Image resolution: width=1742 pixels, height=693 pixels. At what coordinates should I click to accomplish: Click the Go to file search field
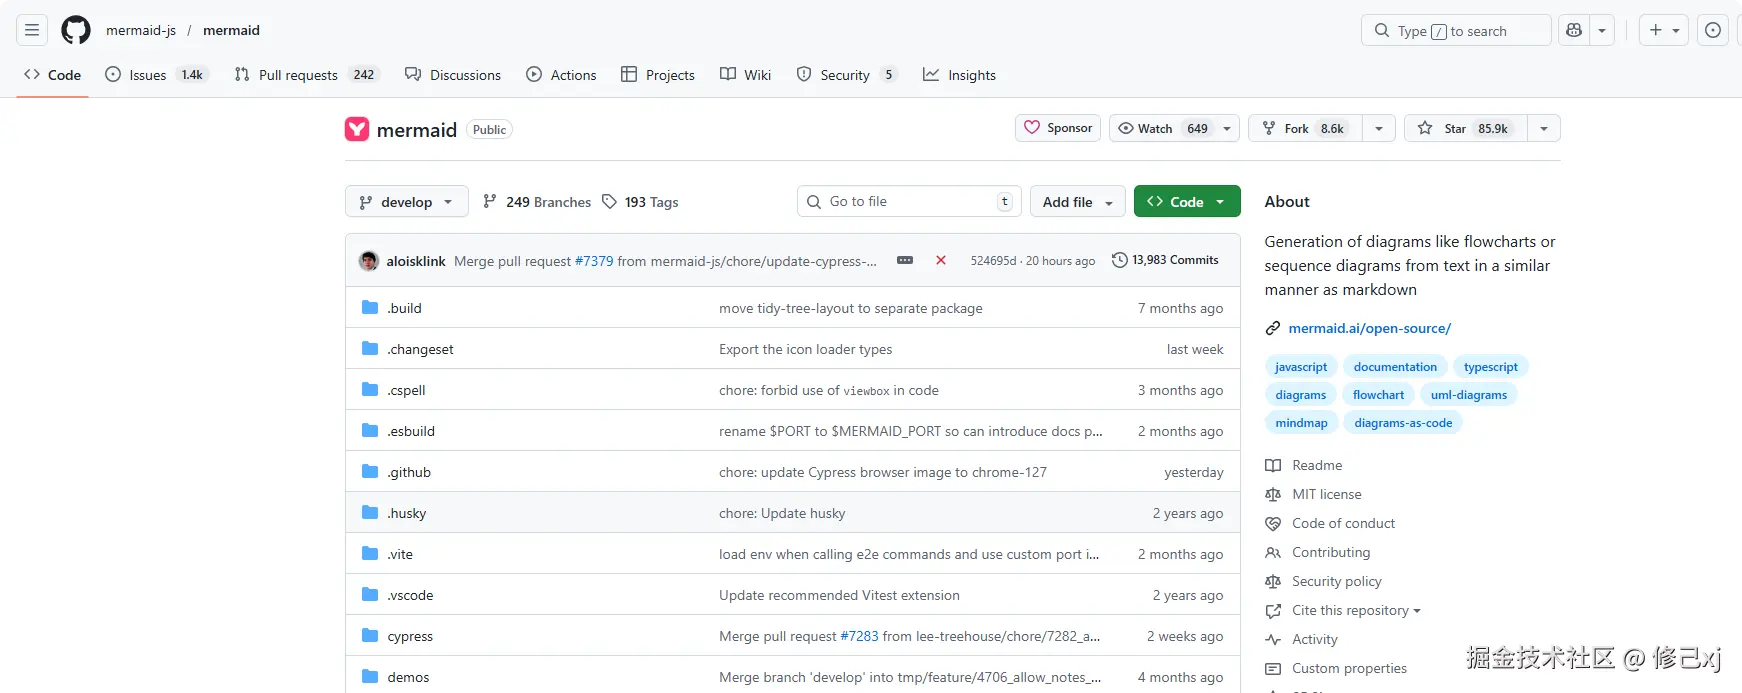coord(908,202)
